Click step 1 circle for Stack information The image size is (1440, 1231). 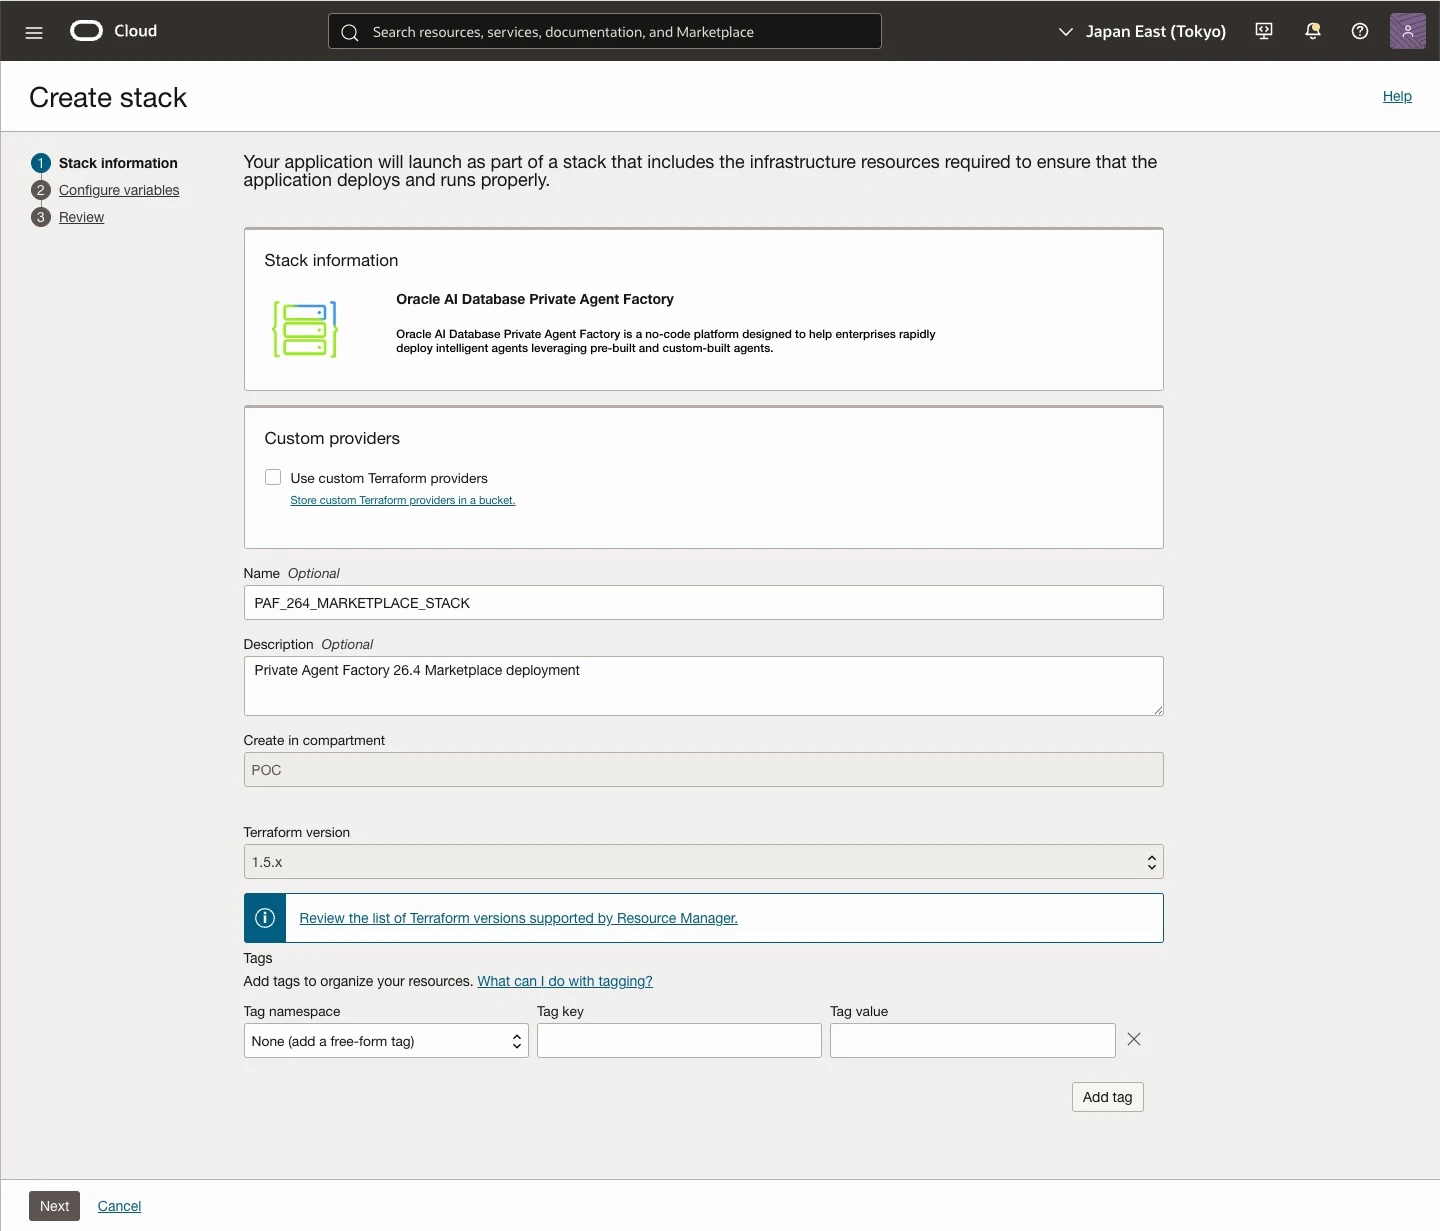pyautogui.click(x=41, y=163)
